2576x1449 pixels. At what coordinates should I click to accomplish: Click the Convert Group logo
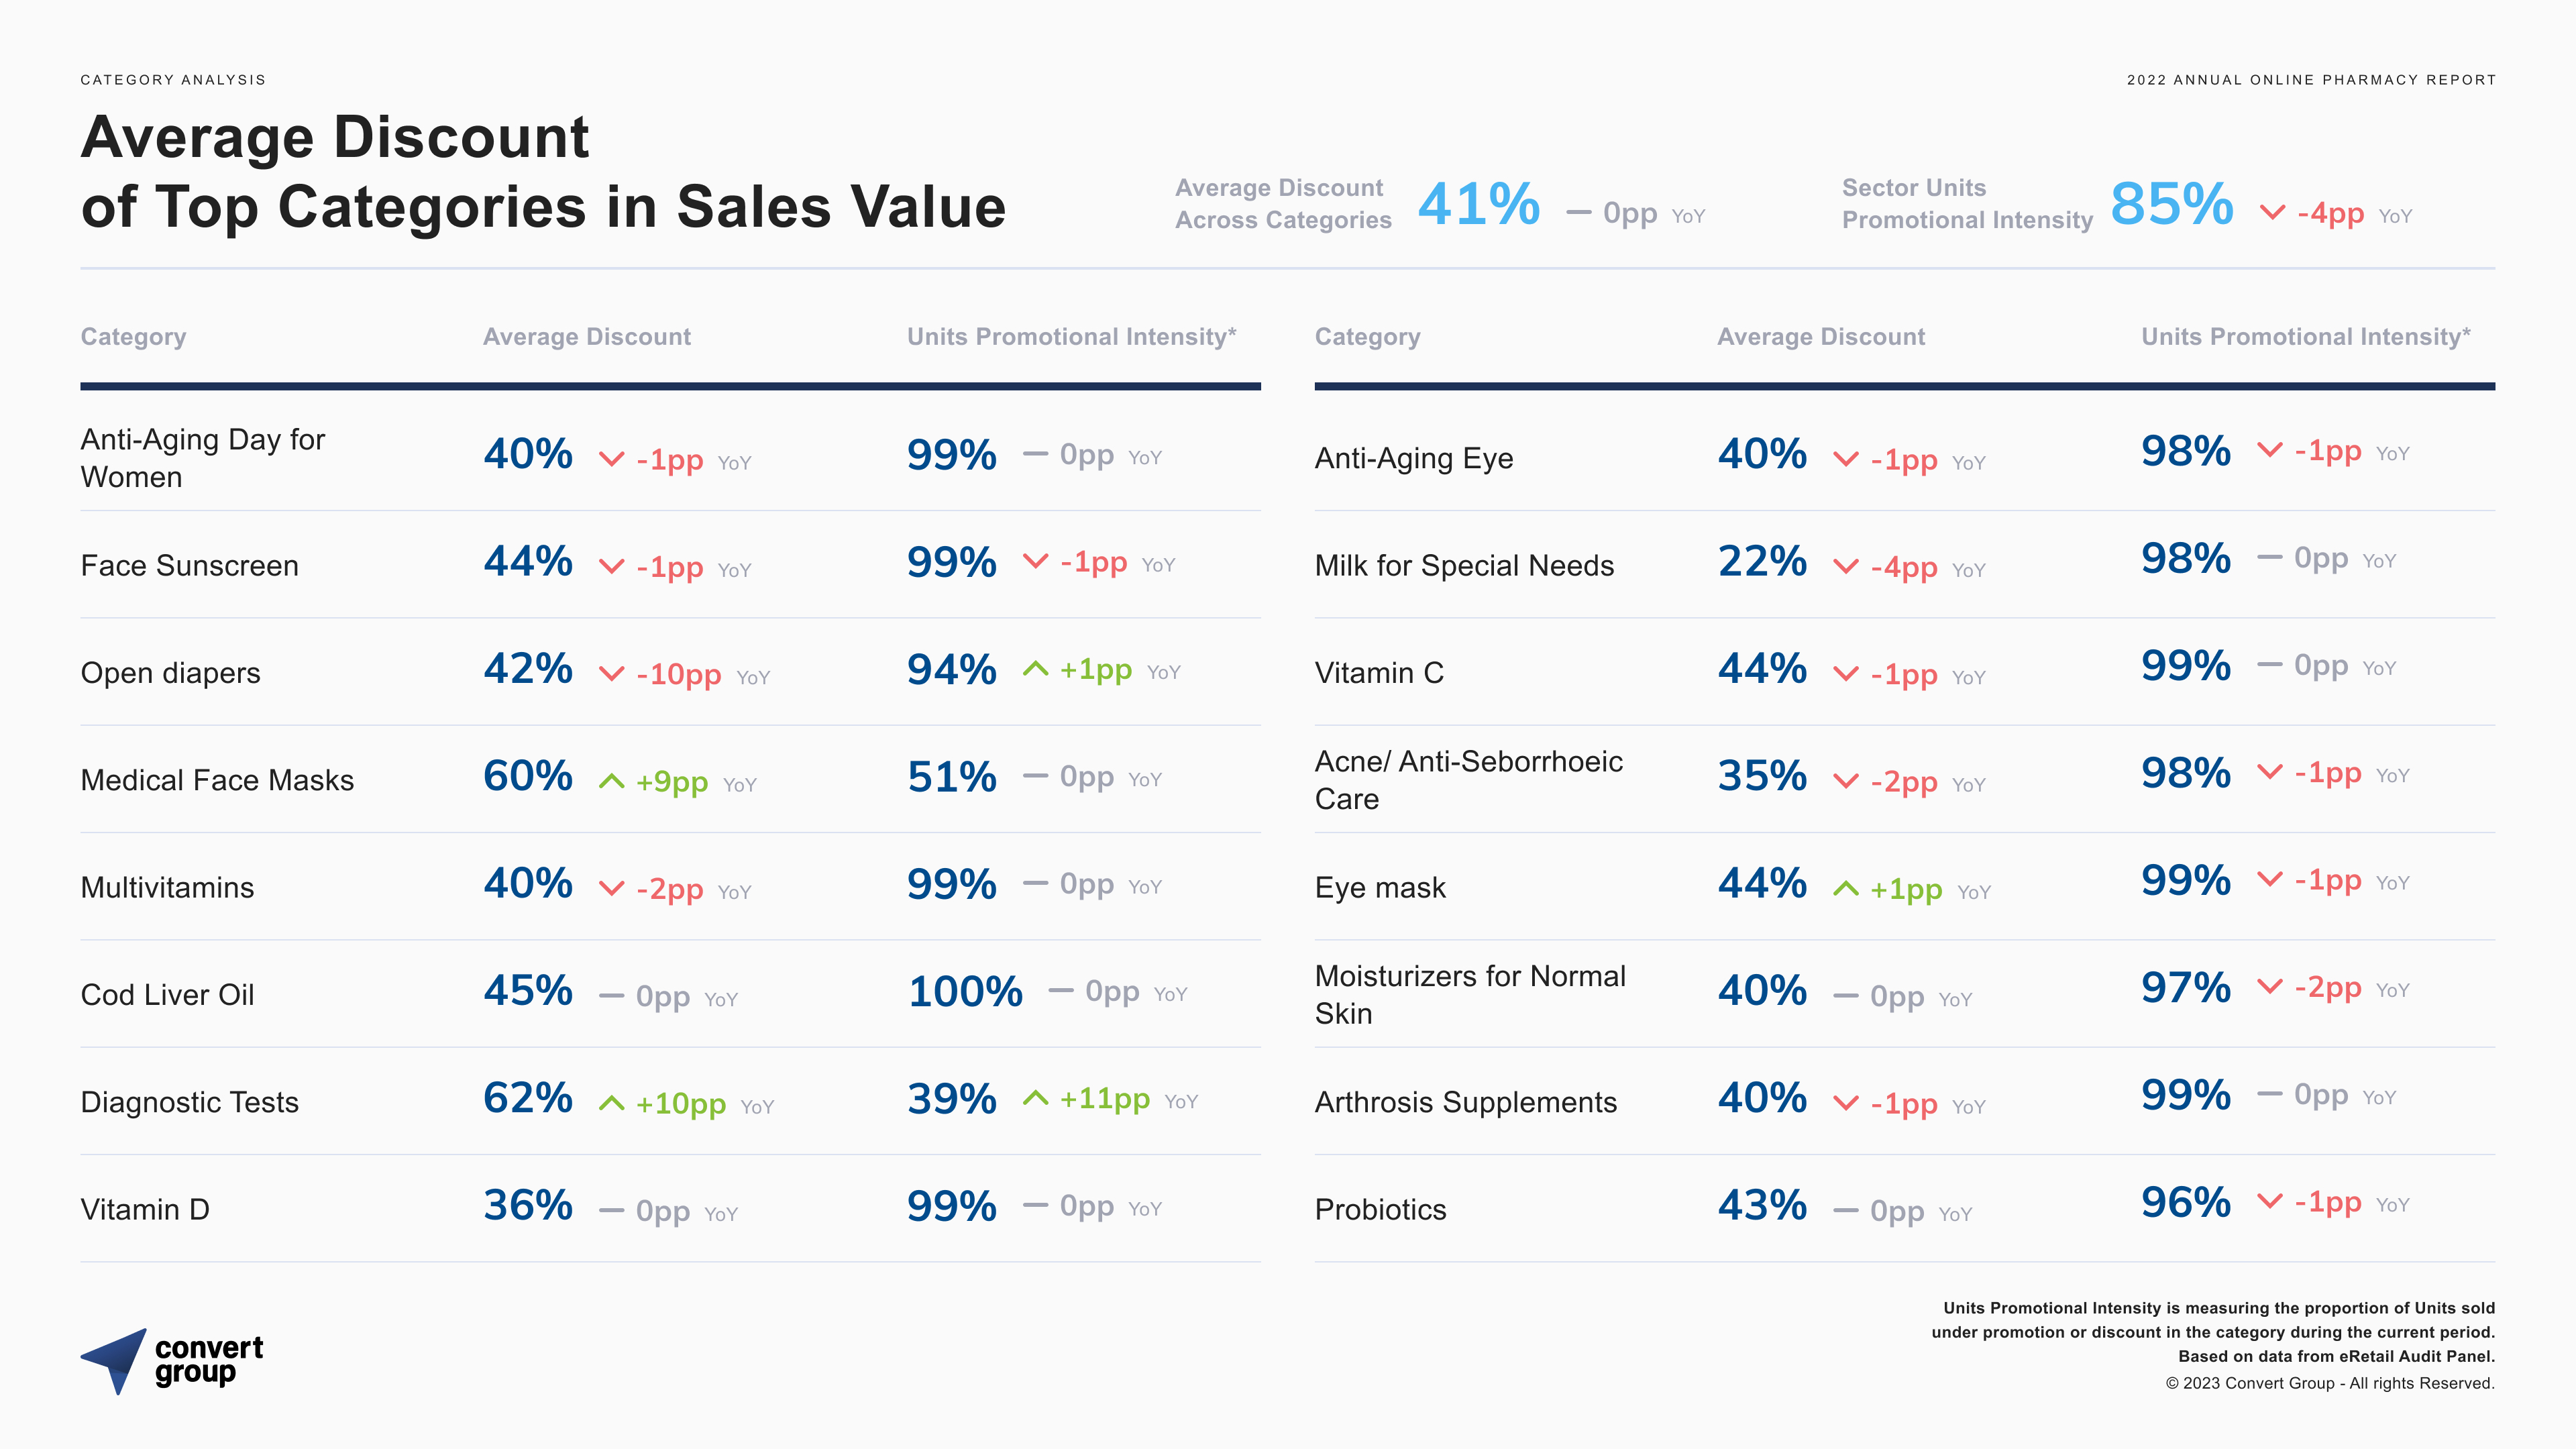[x=172, y=1361]
